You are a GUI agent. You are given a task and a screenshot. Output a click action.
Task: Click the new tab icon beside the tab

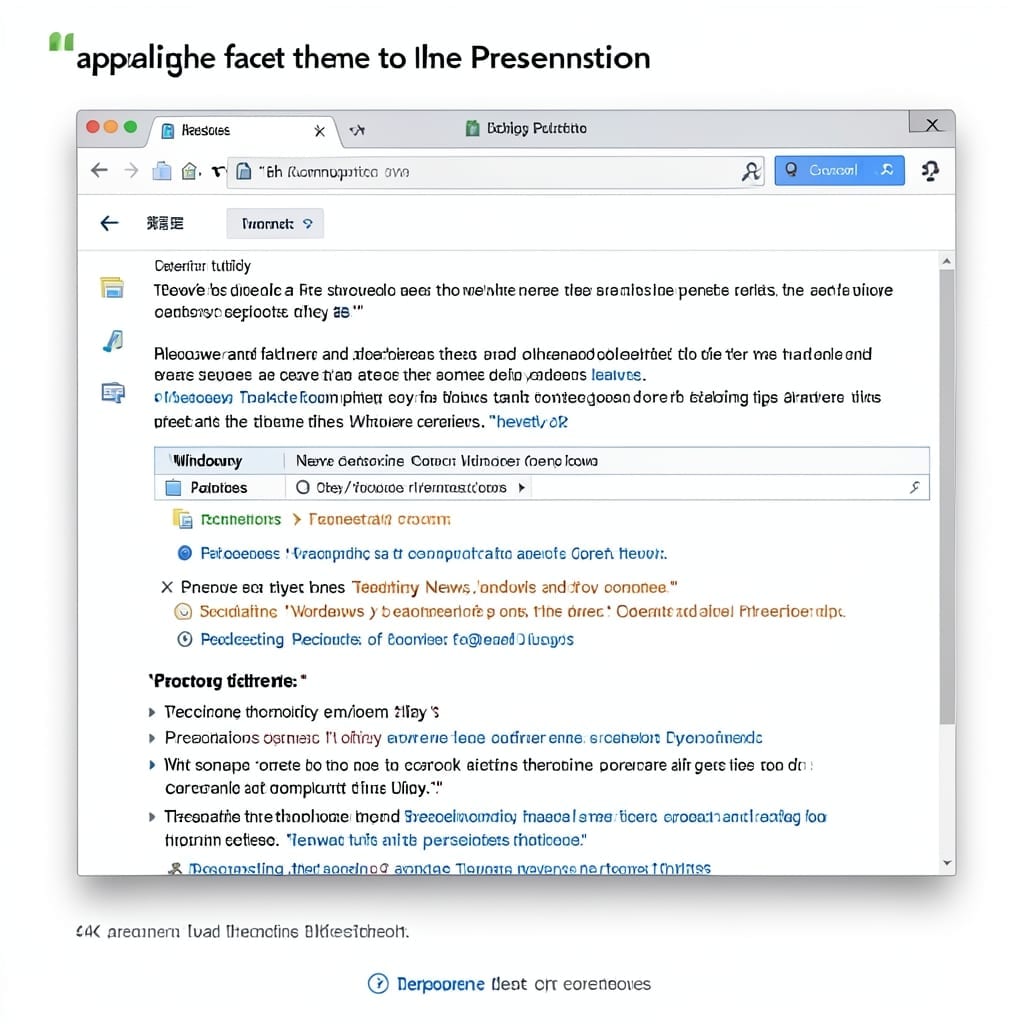[357, 131]
